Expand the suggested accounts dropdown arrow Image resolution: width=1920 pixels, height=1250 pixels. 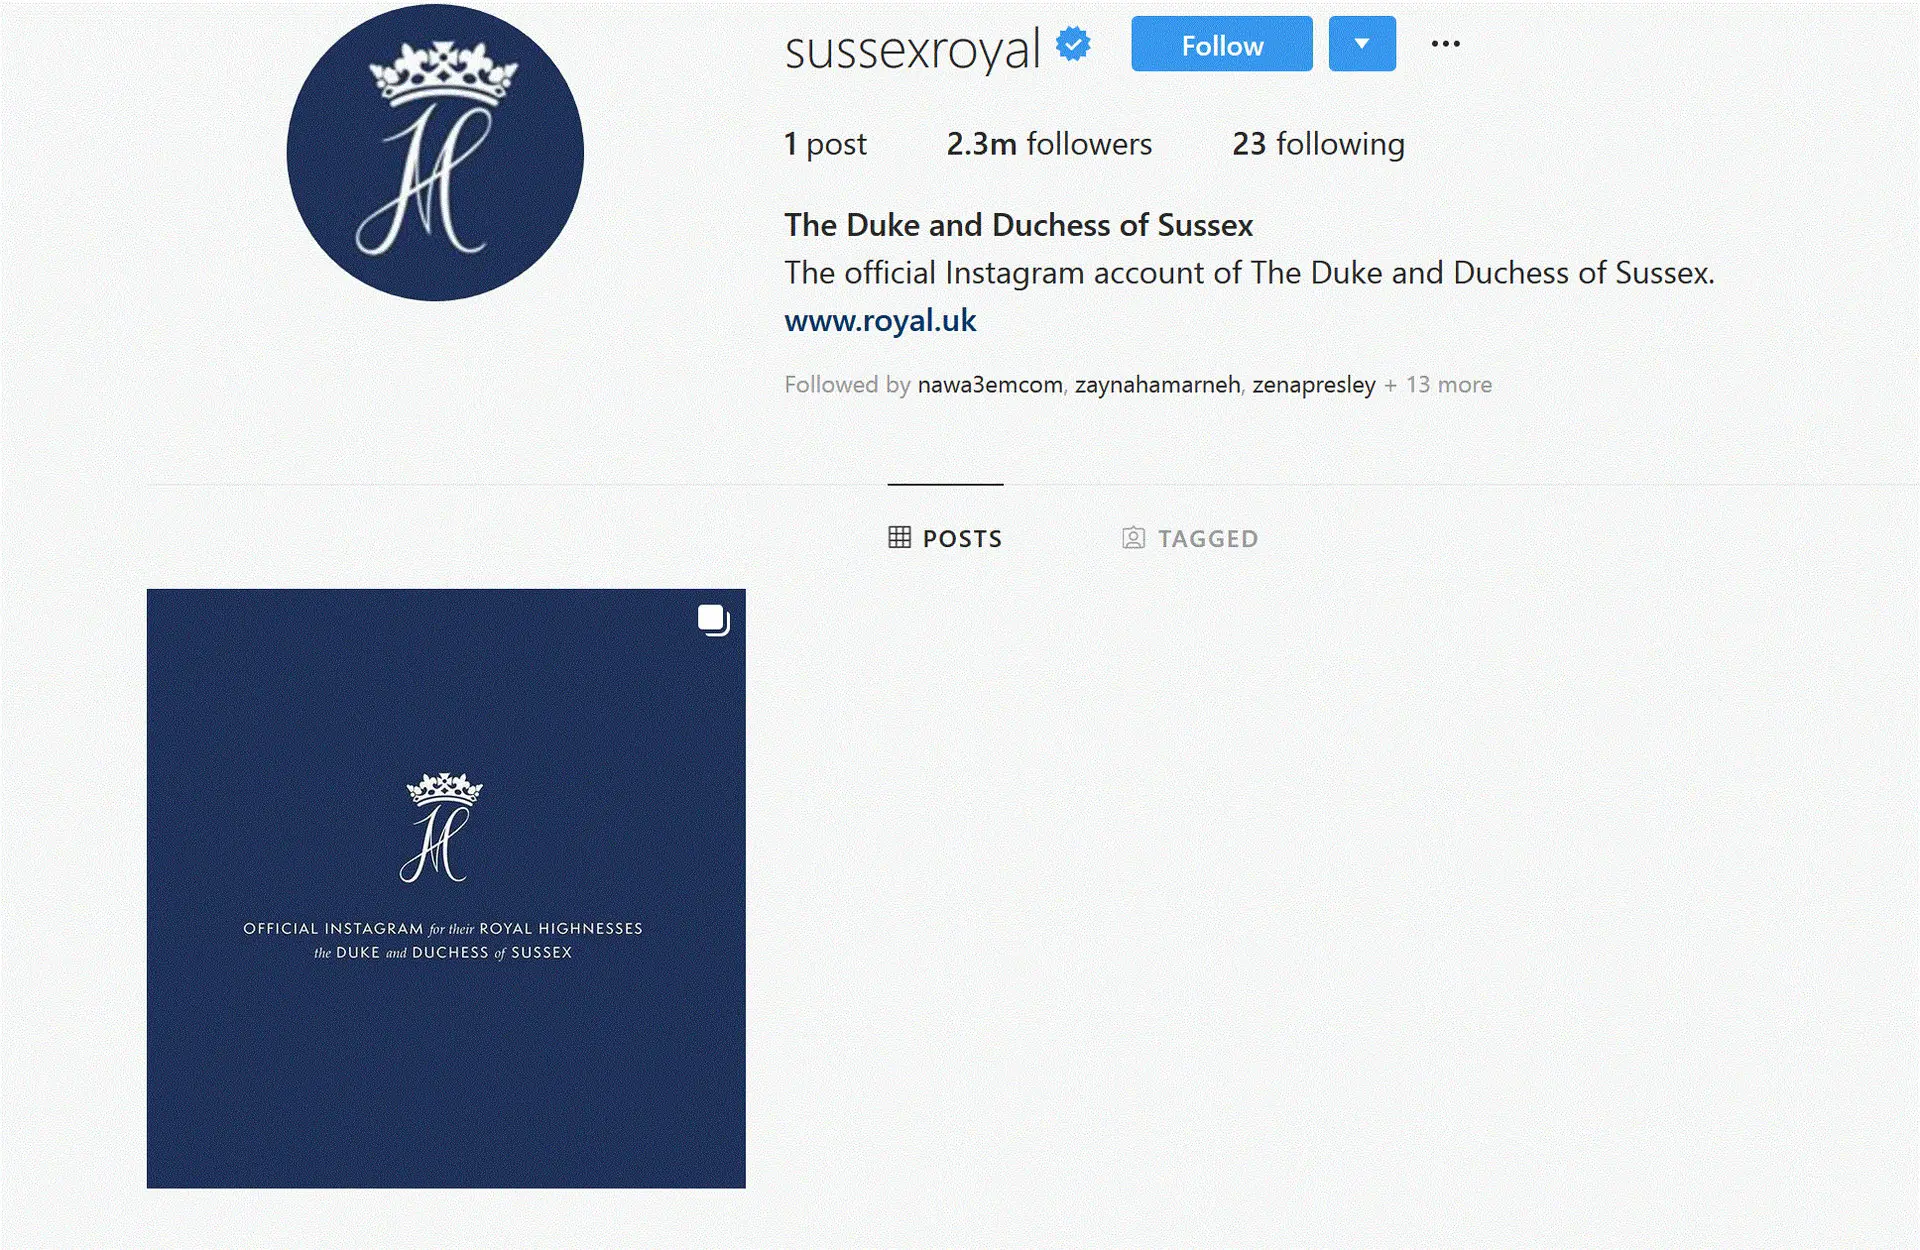(x=1362, y=44)
